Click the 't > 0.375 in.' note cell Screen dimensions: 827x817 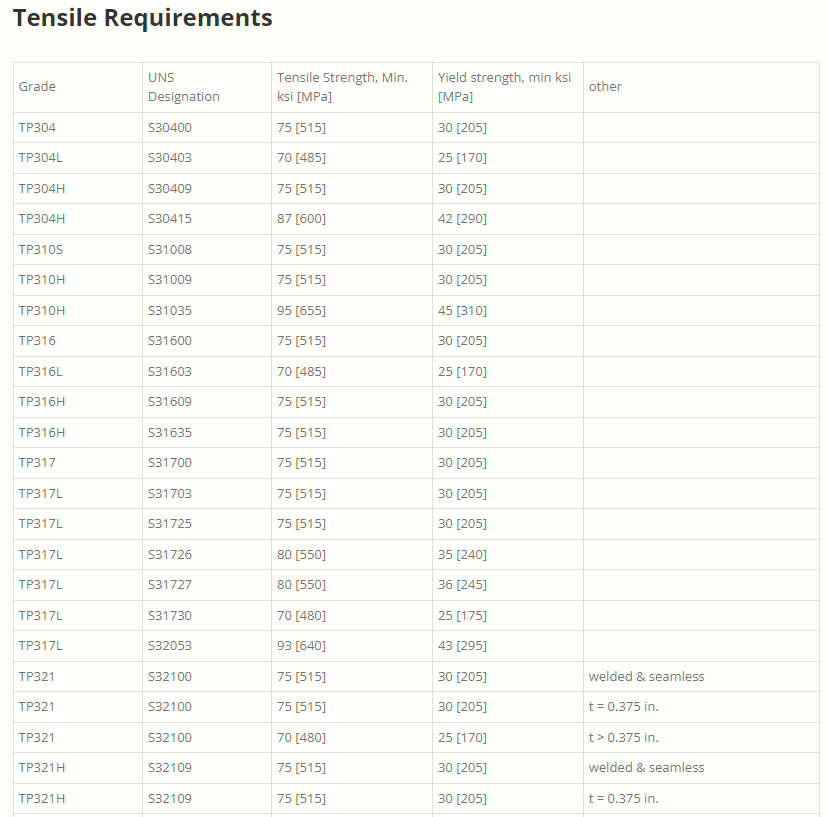623,738
